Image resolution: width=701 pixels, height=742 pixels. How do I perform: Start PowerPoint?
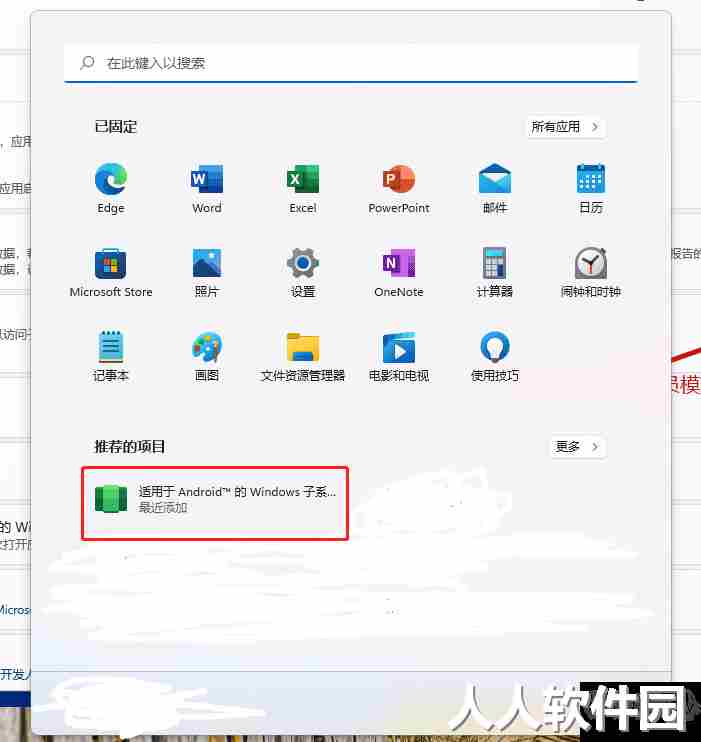click(x=399, y=188)
